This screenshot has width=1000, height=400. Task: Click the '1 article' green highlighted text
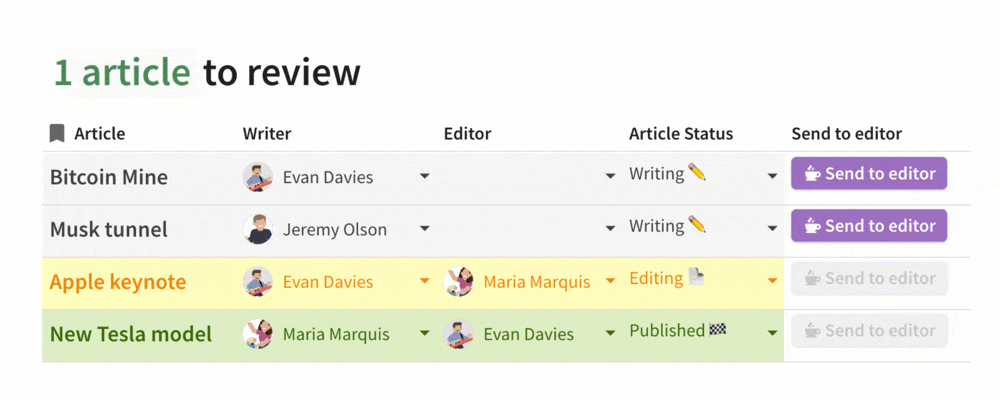click(x=122, y=72)
